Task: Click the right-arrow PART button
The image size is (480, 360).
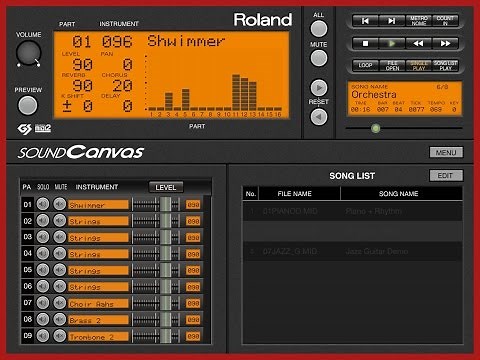Action: point(319,88)
